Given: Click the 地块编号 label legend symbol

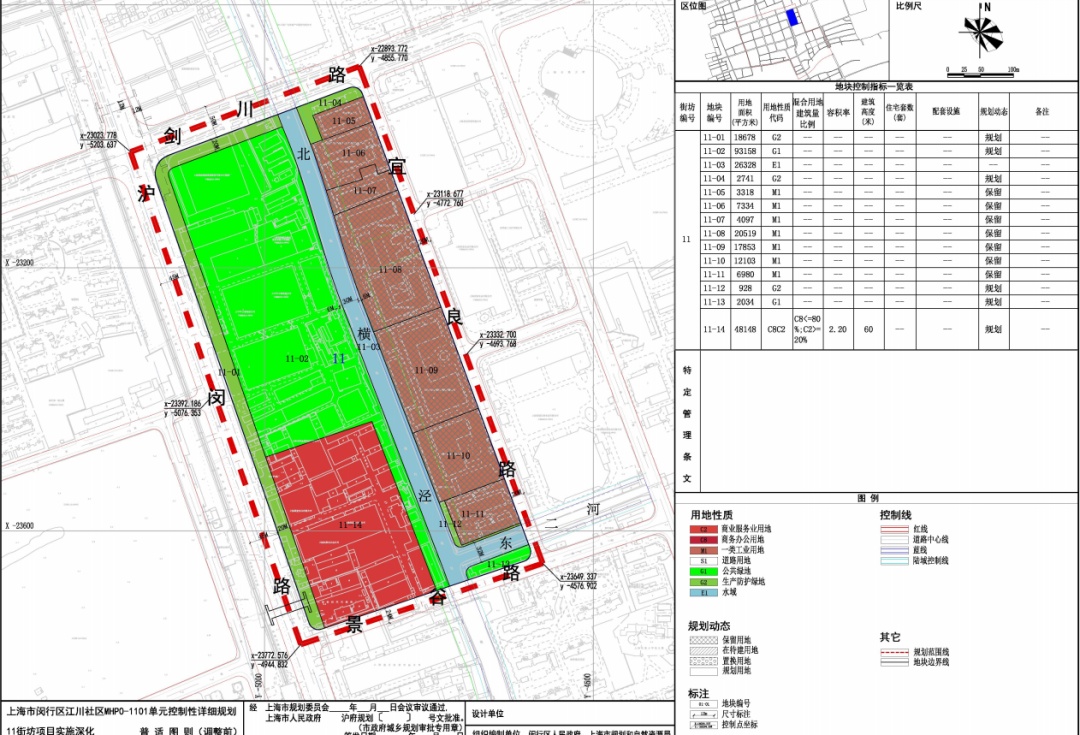Looking at the screenshot, I should click(x=703, y=703).
